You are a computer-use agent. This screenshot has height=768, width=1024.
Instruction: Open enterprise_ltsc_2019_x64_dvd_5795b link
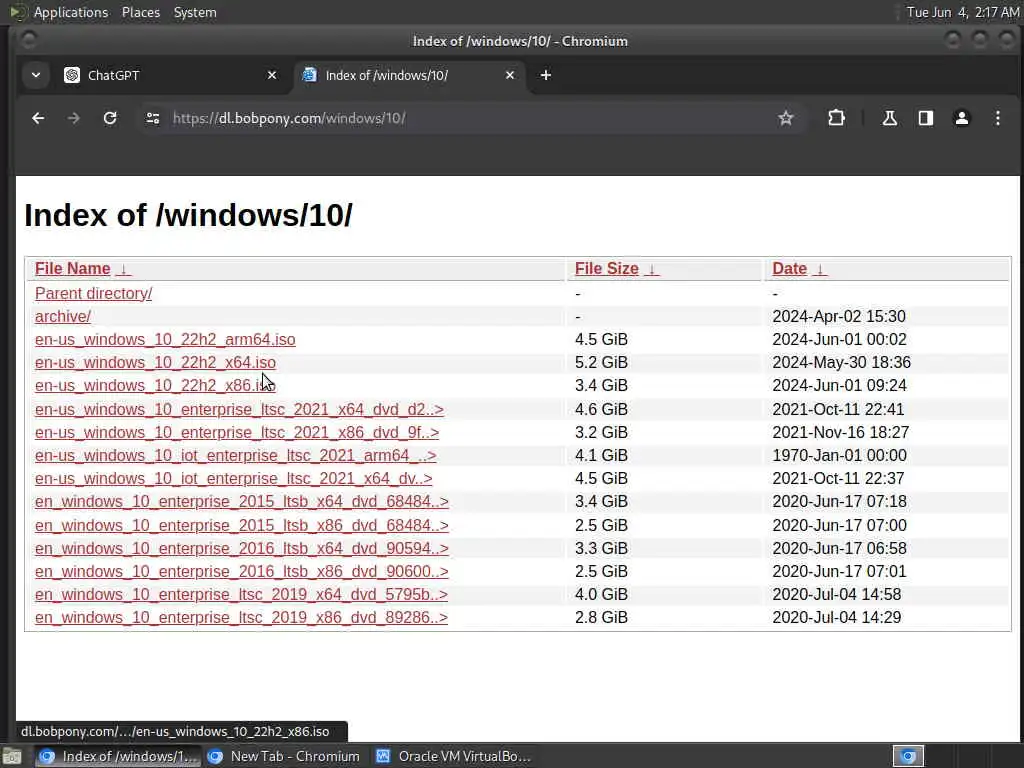(x=242, y=594)
